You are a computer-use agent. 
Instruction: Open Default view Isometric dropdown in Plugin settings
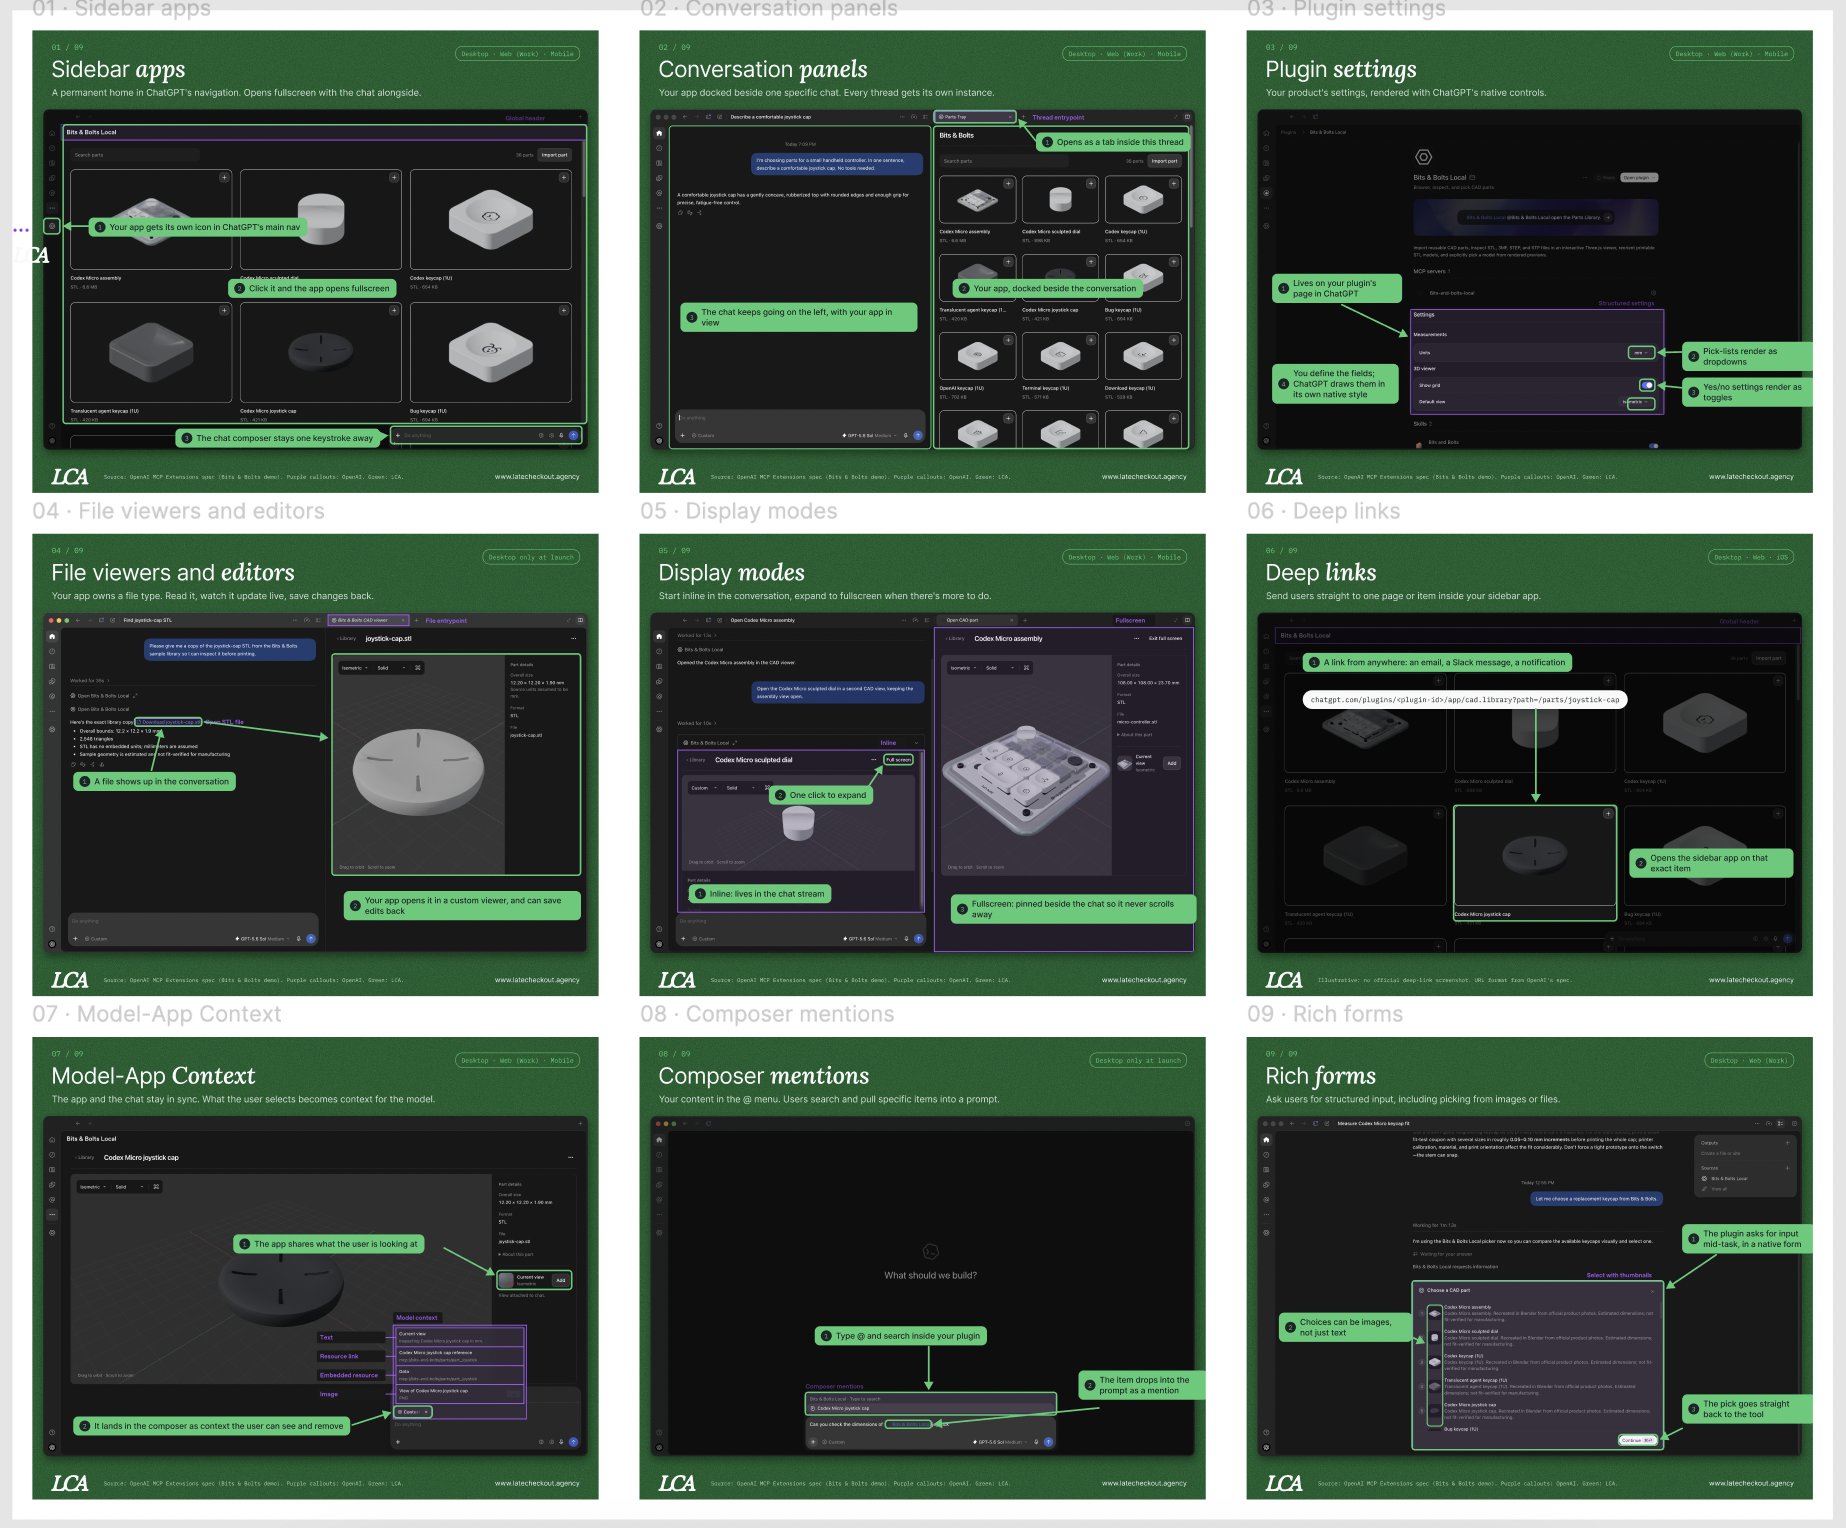pos(1637,402)
